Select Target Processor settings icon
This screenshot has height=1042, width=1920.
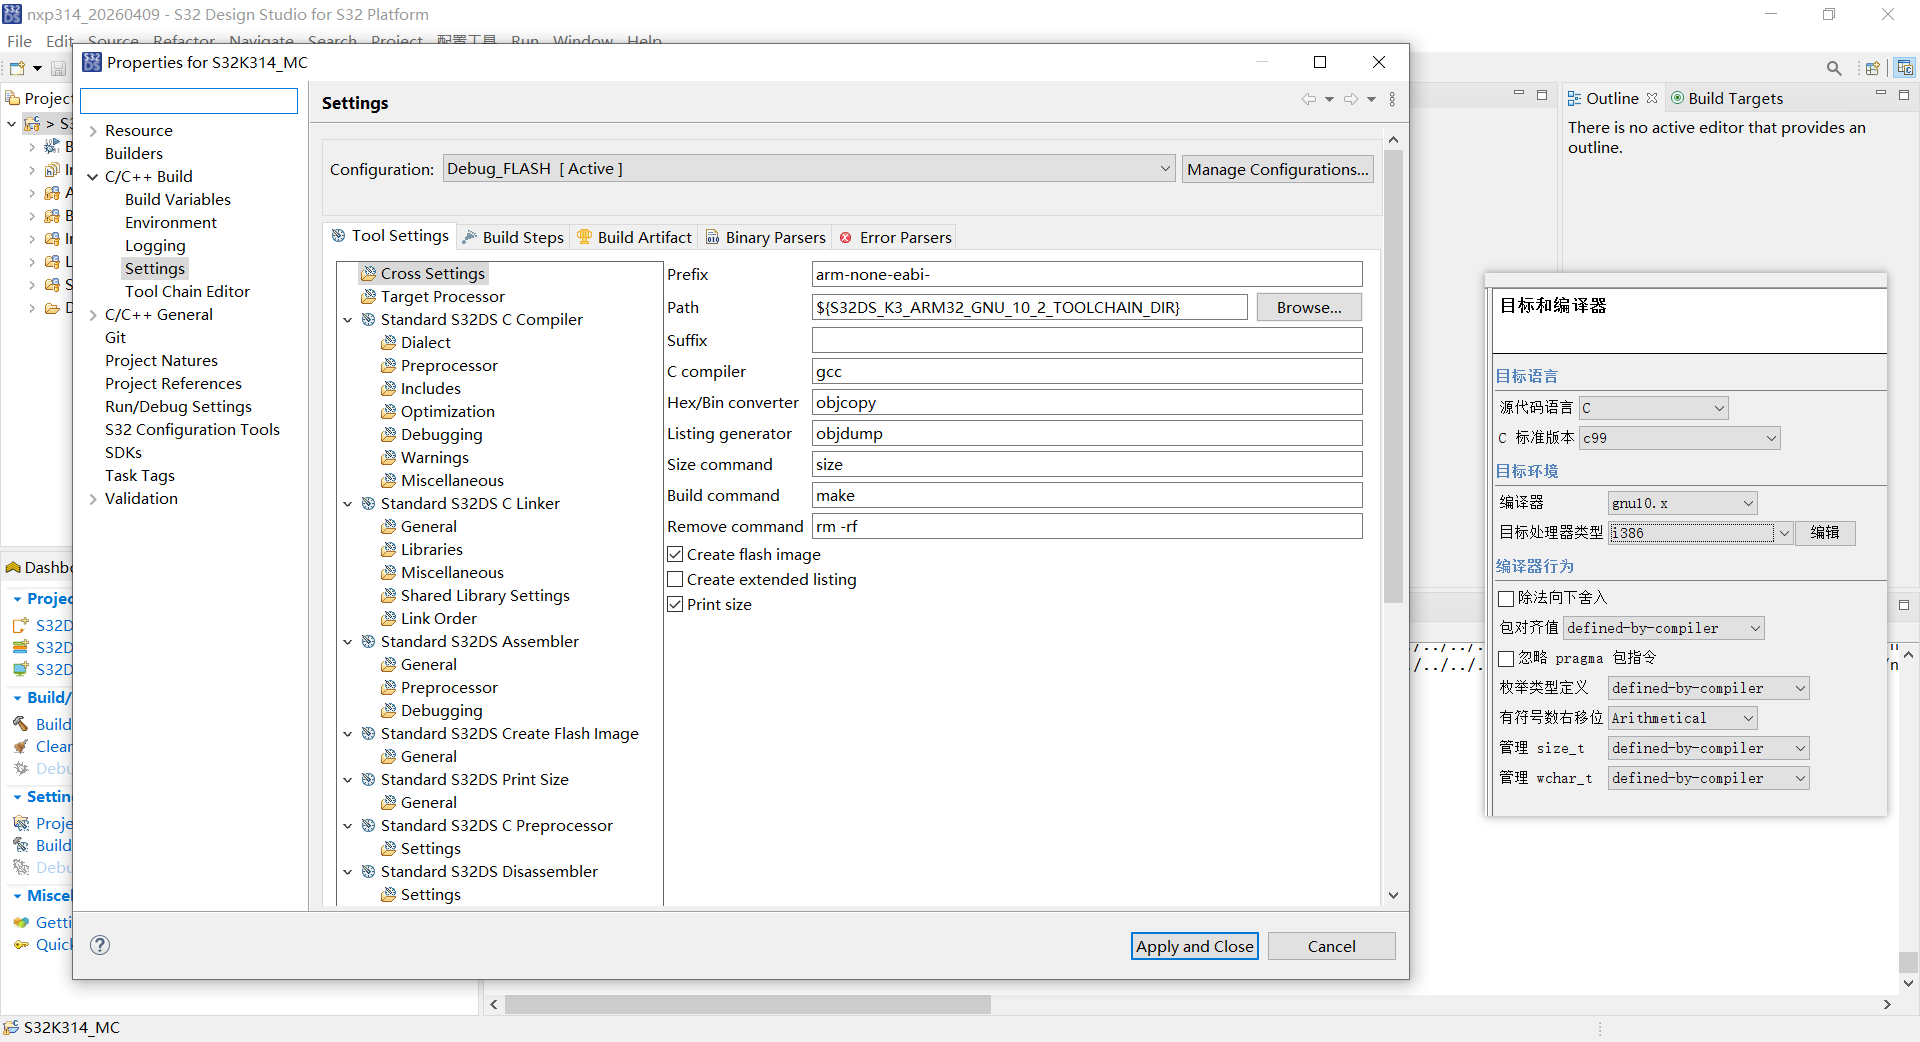368,296
